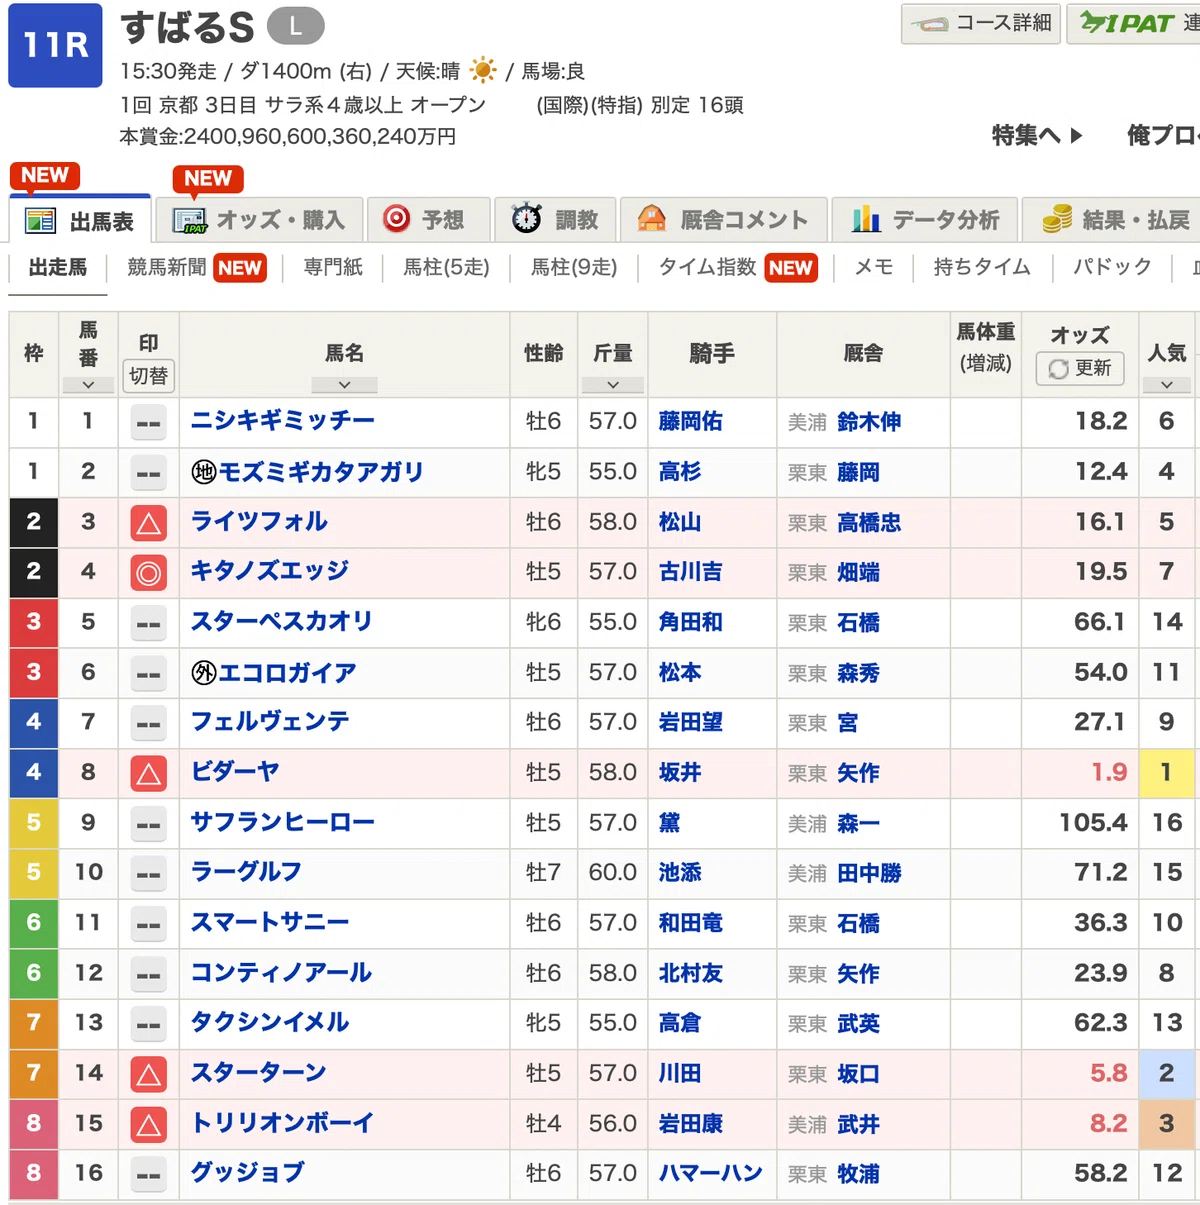Click the 切替 mark switch button
Image resolution: width=1200 pixels, height=1205 pixels.
pos(148,376)
